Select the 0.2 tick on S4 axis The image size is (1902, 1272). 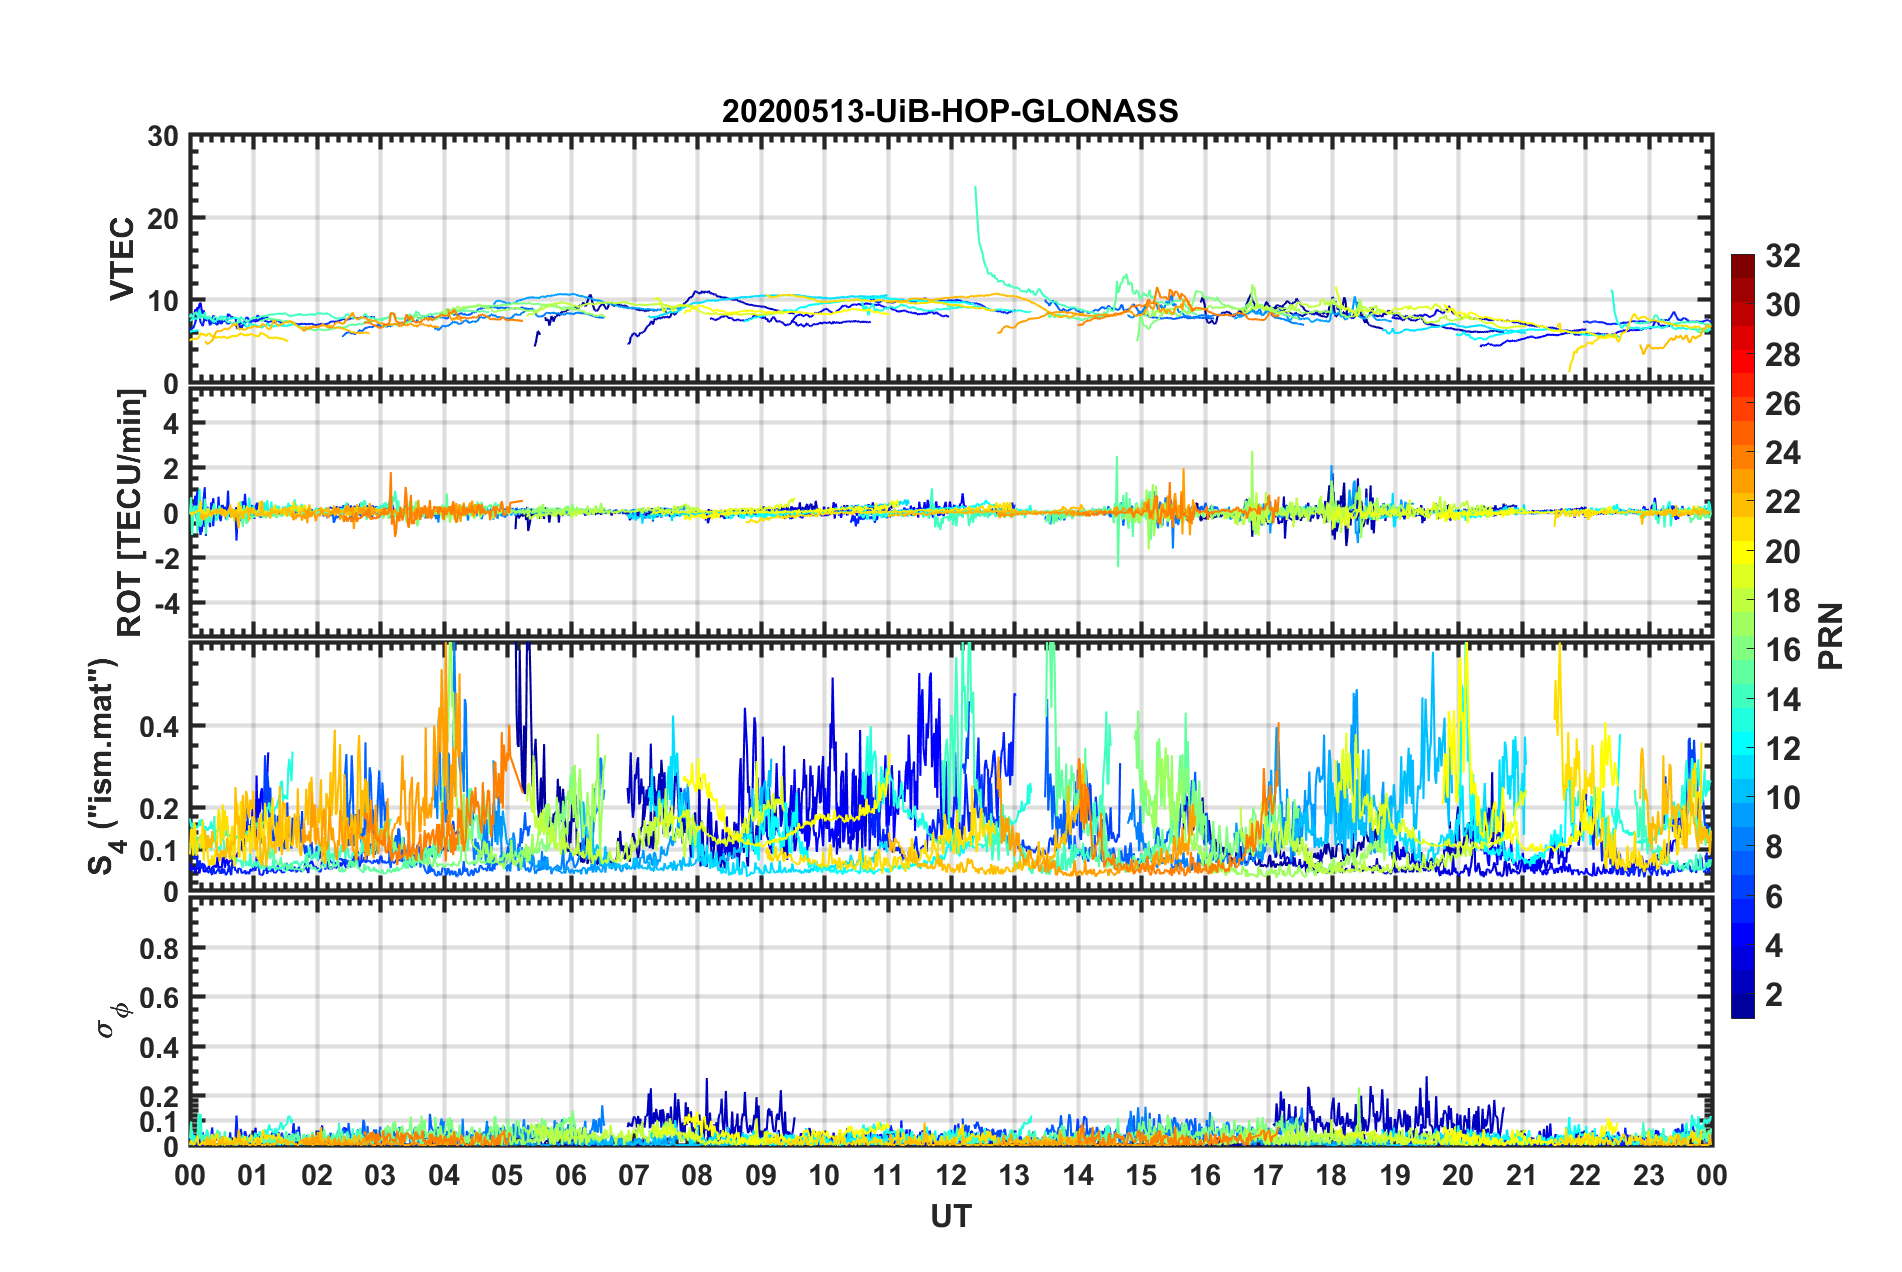[x=159, y=809]
